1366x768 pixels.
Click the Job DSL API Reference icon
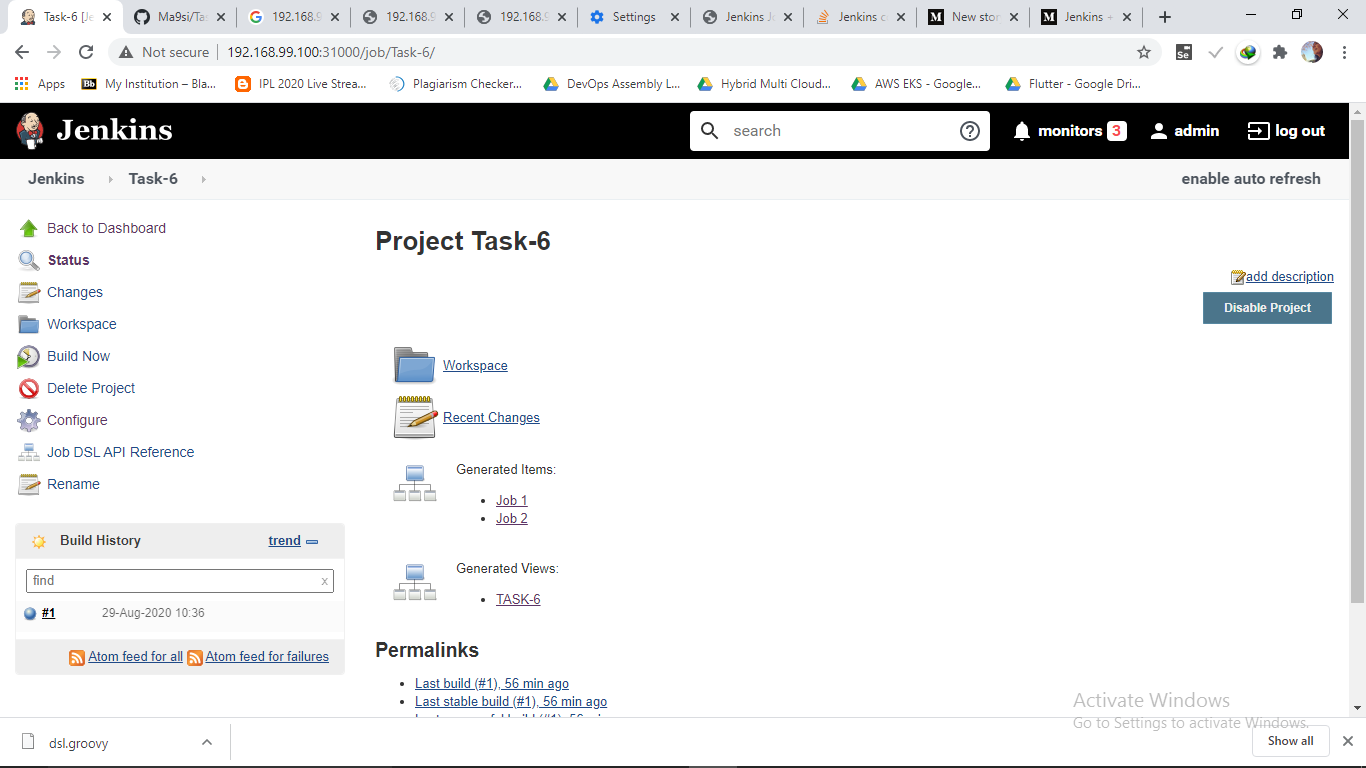(29, 452)
